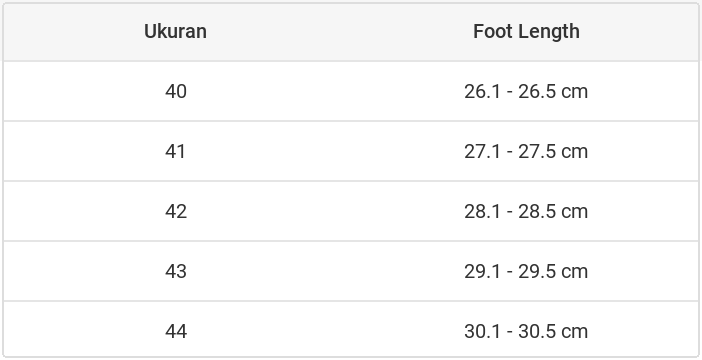Click '29.5 cm' in the size 43 row

[x=553, y=271]
